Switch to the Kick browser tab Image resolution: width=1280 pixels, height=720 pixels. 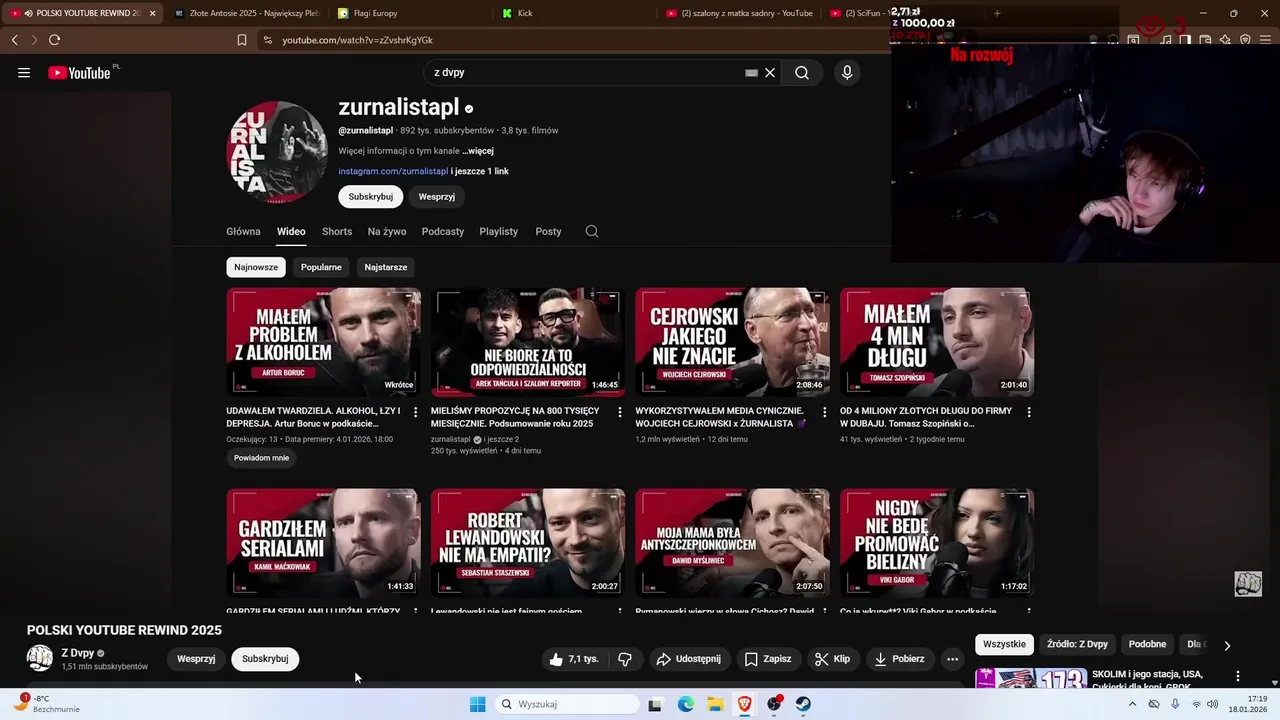[x=525, y=13]
